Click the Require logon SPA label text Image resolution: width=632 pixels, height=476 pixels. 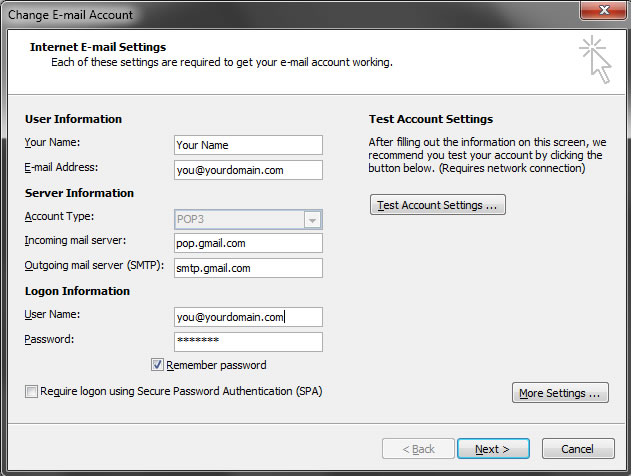pyautogui.click(x=181, y=391)
